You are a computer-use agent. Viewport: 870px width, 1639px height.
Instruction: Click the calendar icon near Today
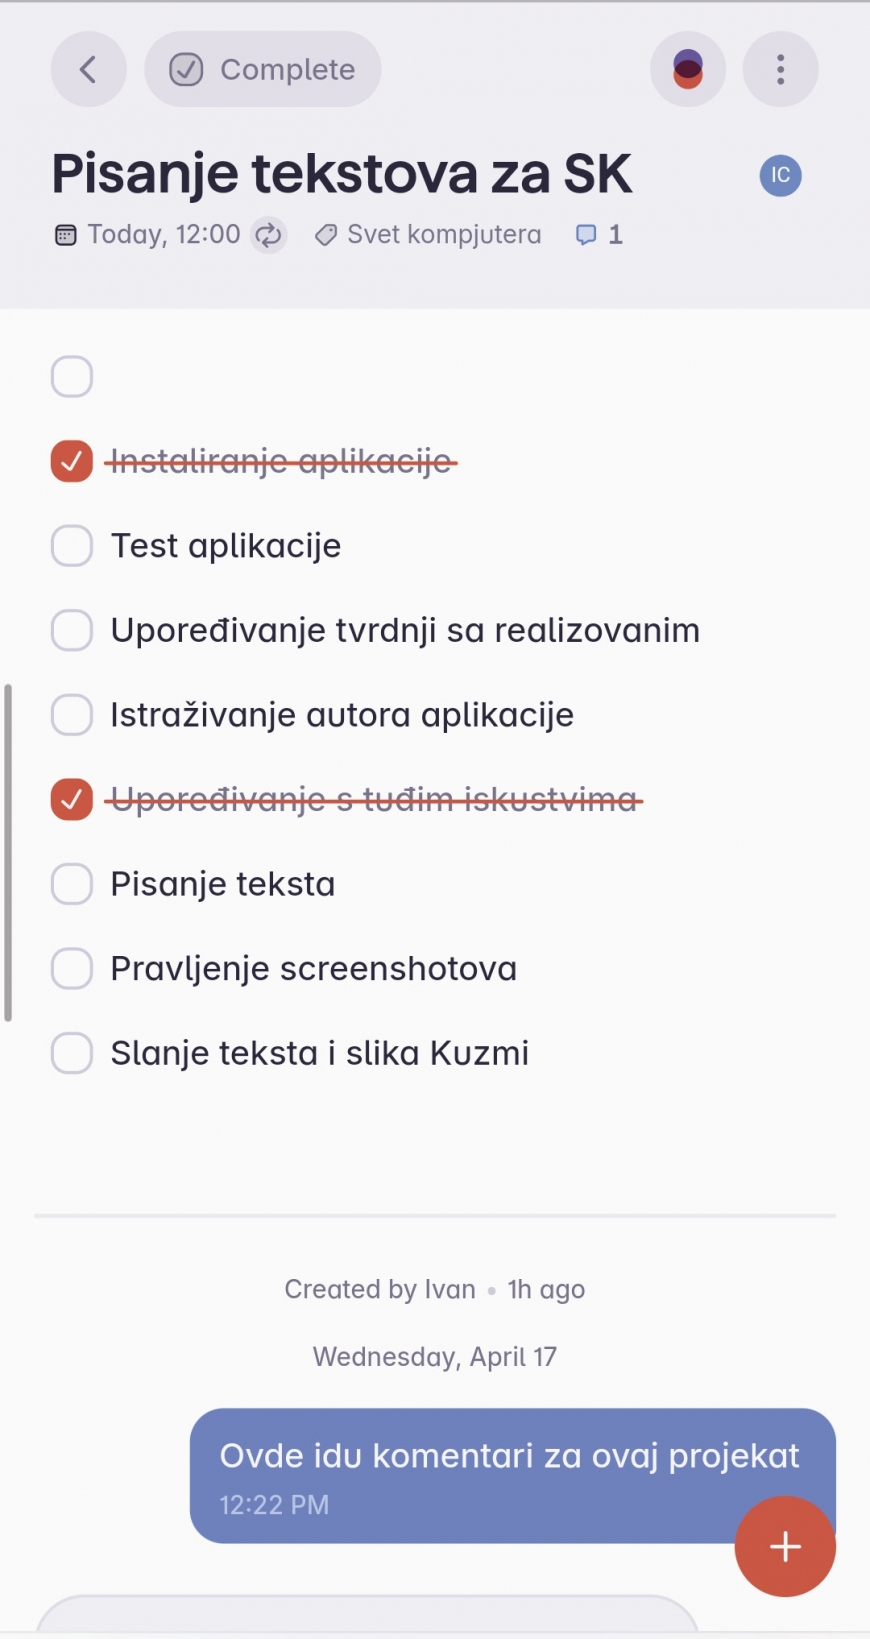(x=65, y=236)
